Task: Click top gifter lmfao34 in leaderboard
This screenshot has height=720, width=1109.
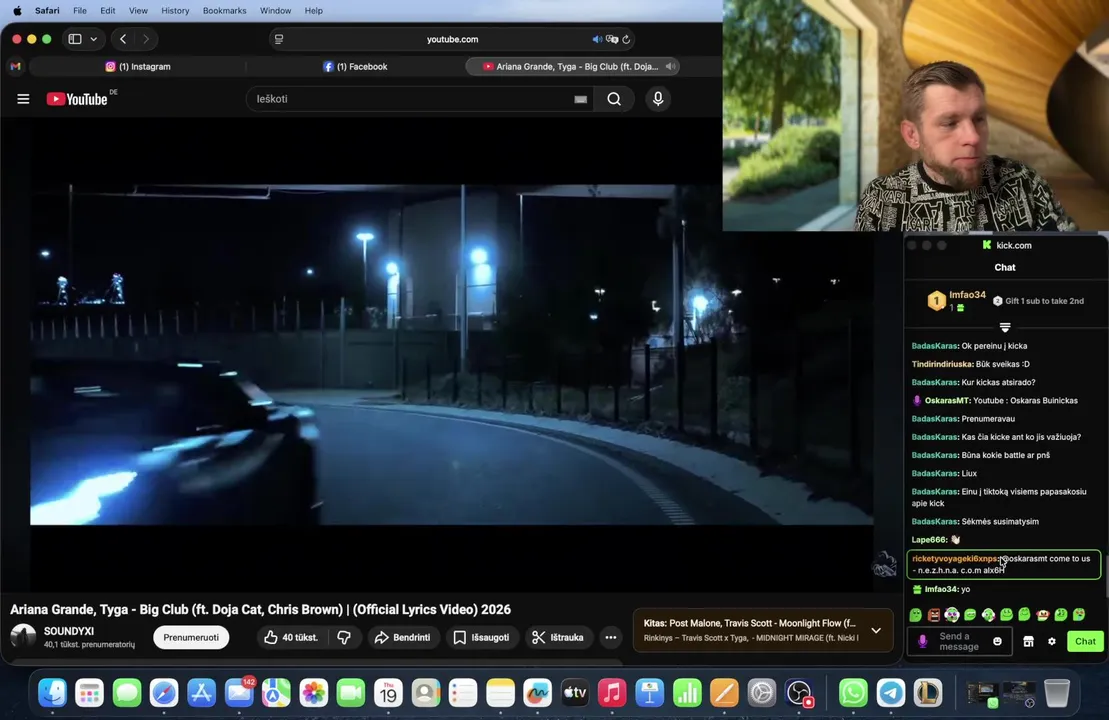Action: click(958, 301)
